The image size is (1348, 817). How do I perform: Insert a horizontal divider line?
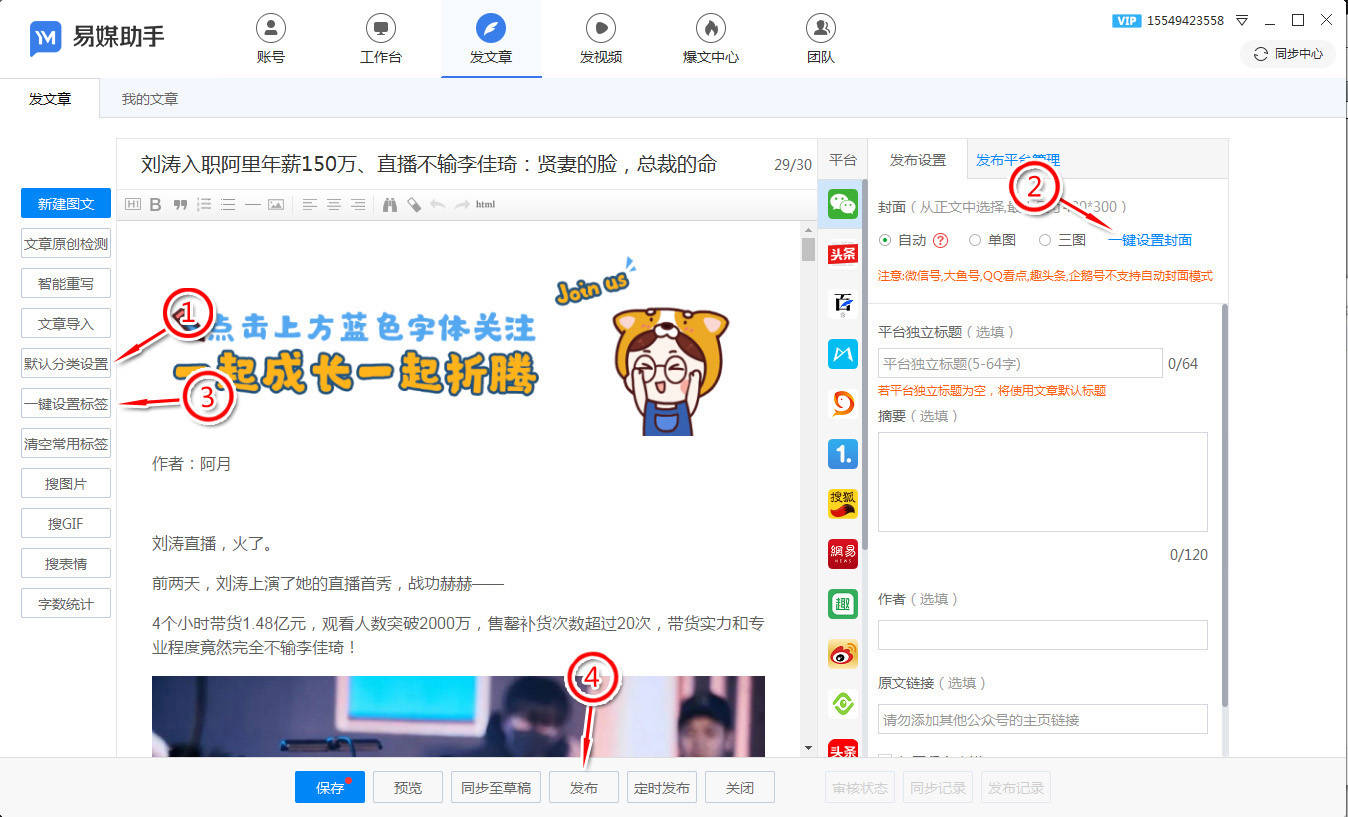tap(253, 204)
